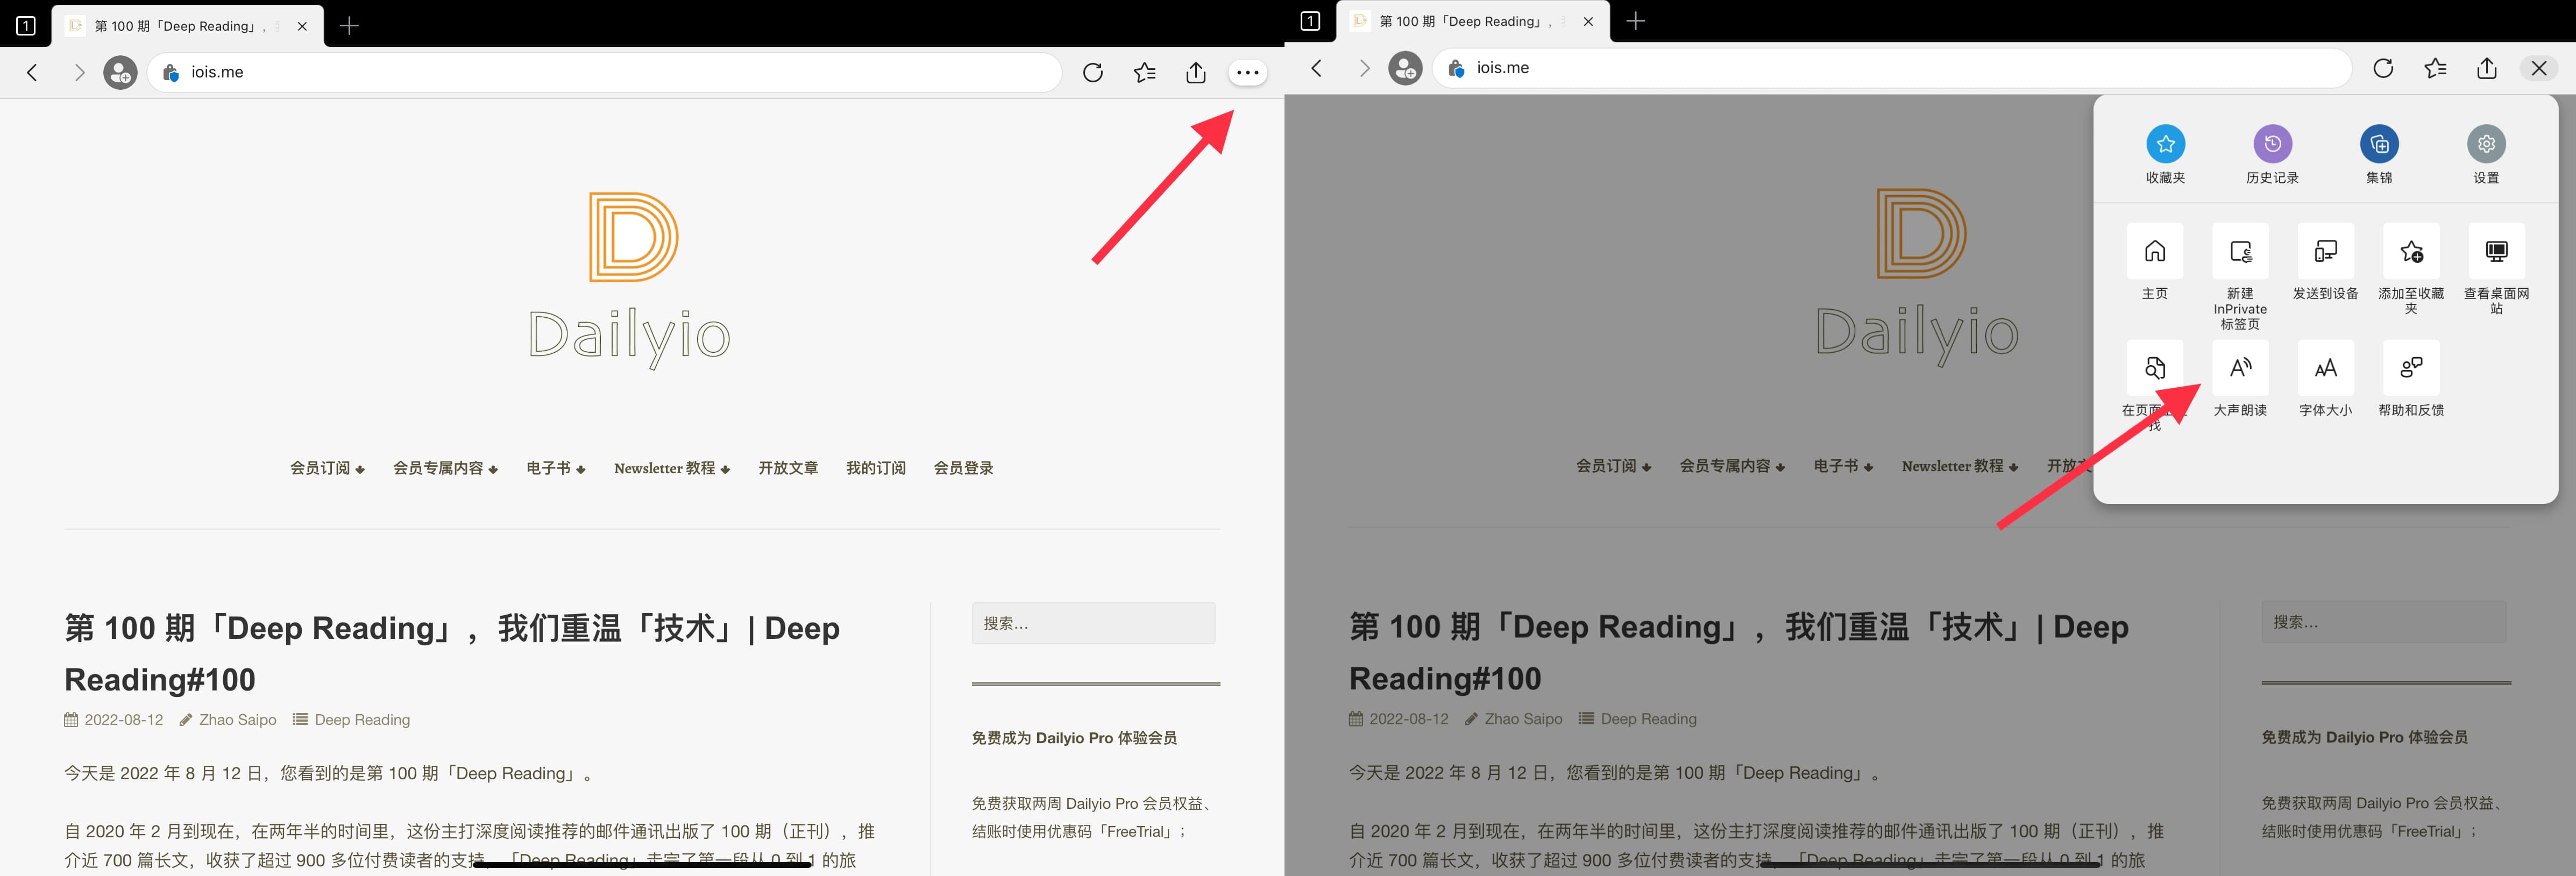The image size is (2576, 876).
Task: Open 我的订阅 in the left page navigation
Action: [876, 468]
